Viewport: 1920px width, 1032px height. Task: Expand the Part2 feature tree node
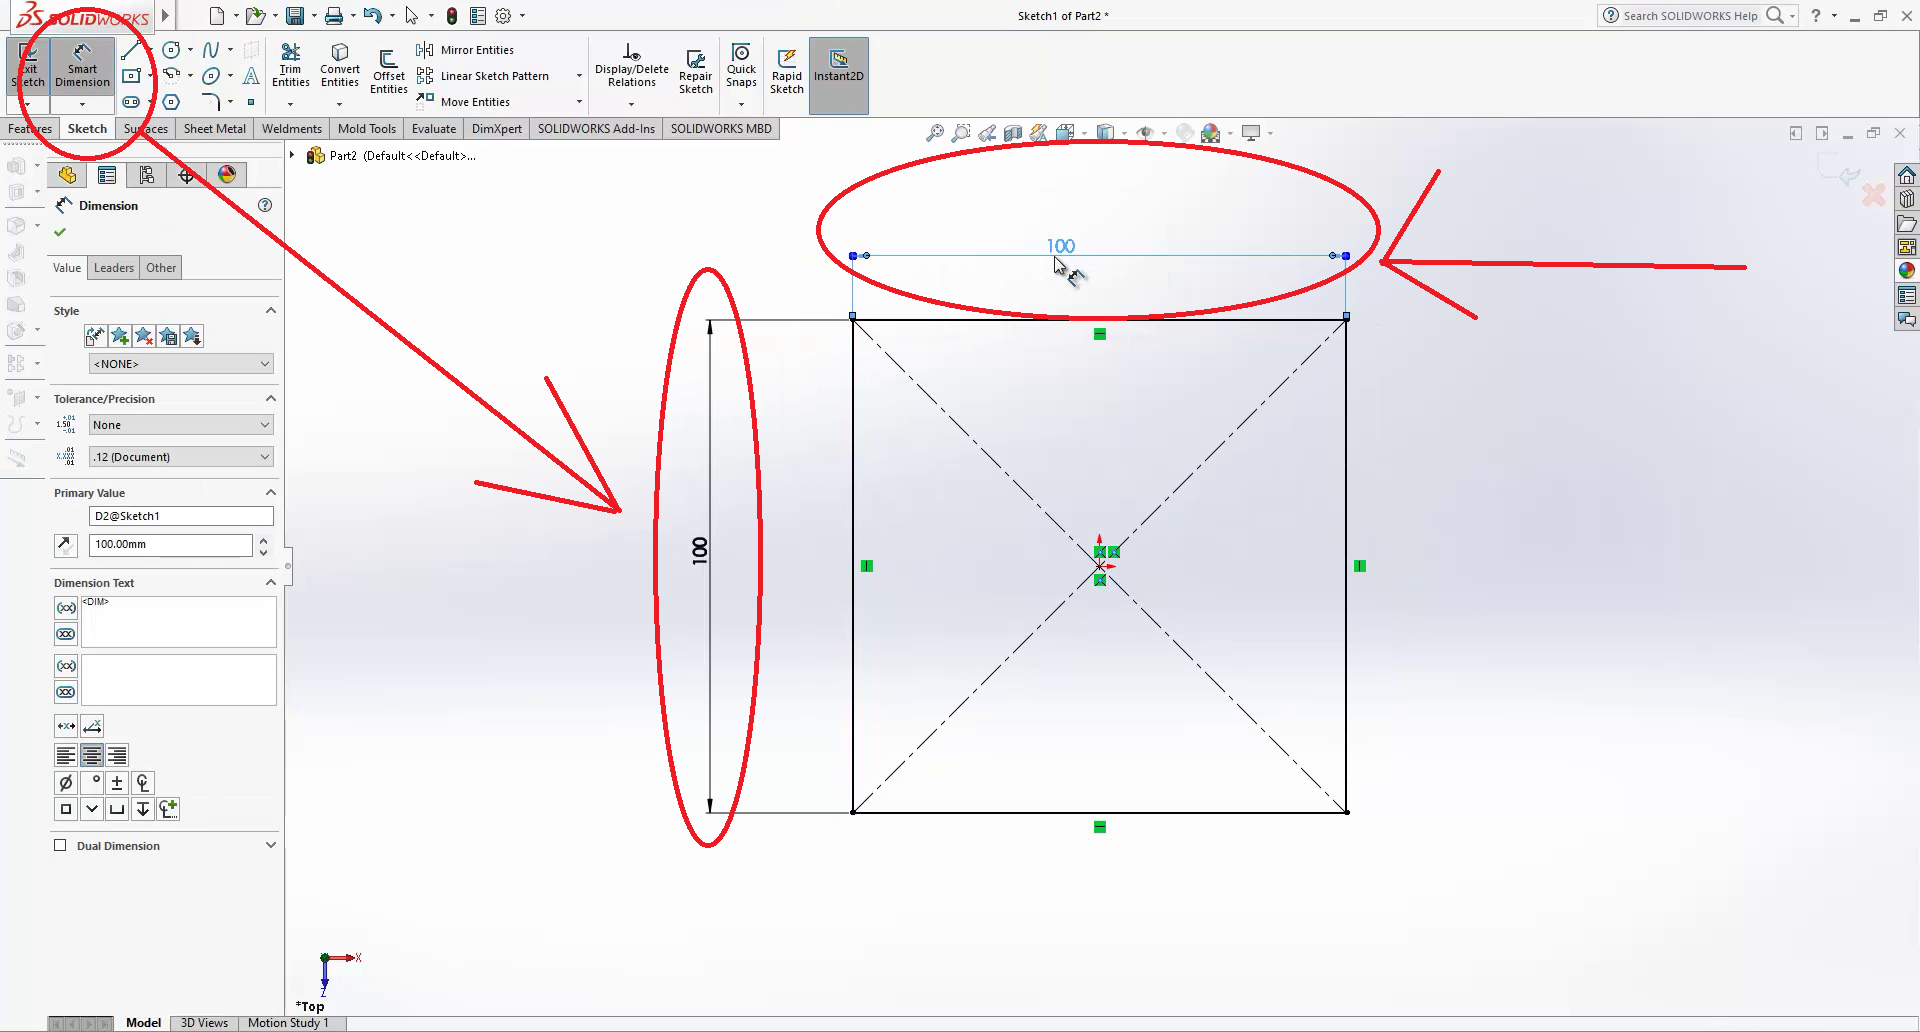click(x=292, y=155)
